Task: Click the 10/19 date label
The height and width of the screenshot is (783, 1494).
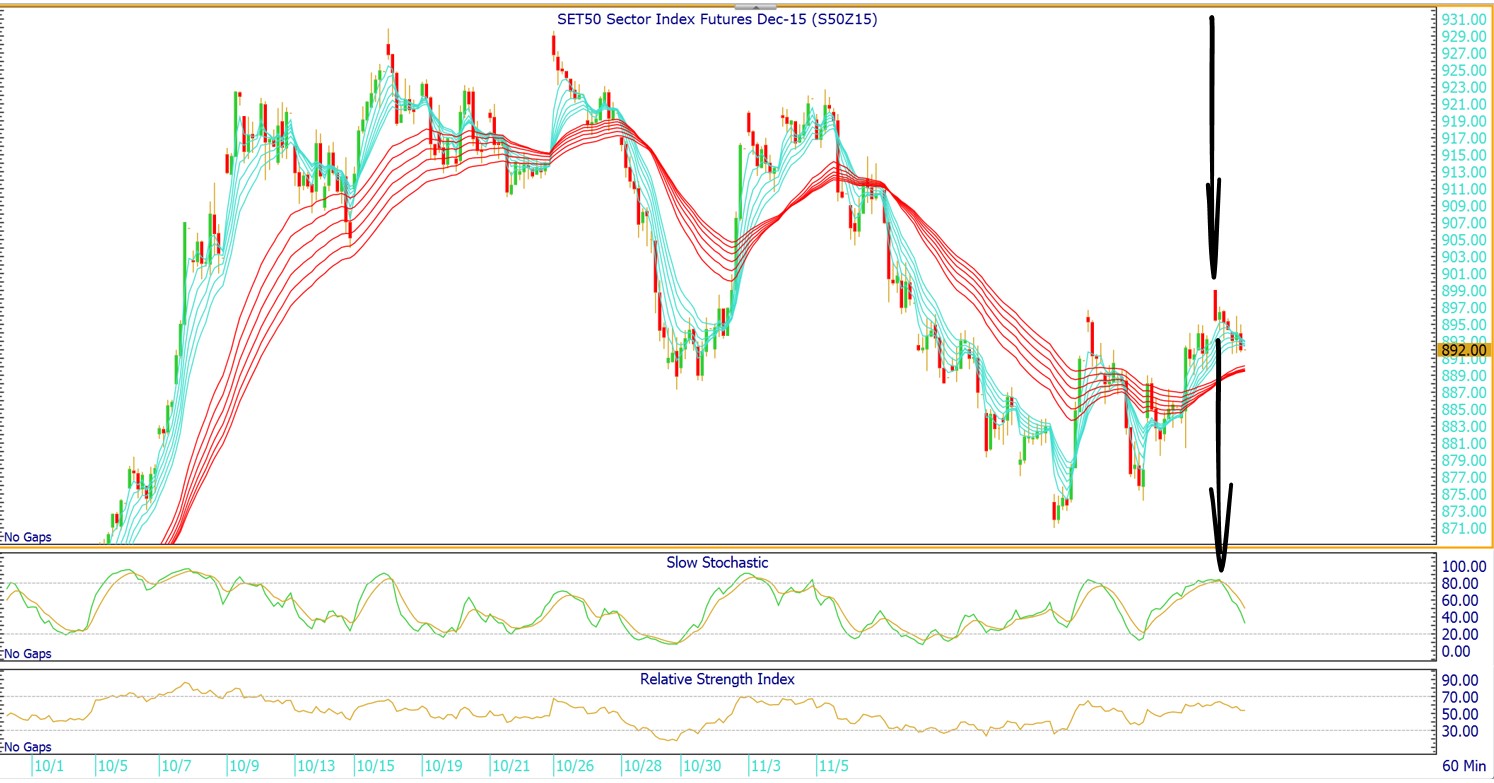Action: click(442, 766)
